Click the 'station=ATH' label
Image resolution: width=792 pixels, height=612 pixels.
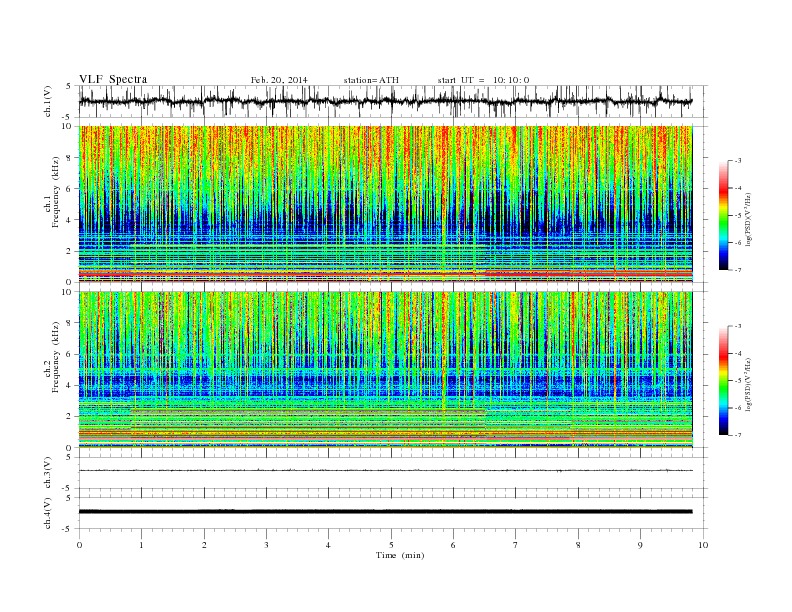(x=371, y=80)
